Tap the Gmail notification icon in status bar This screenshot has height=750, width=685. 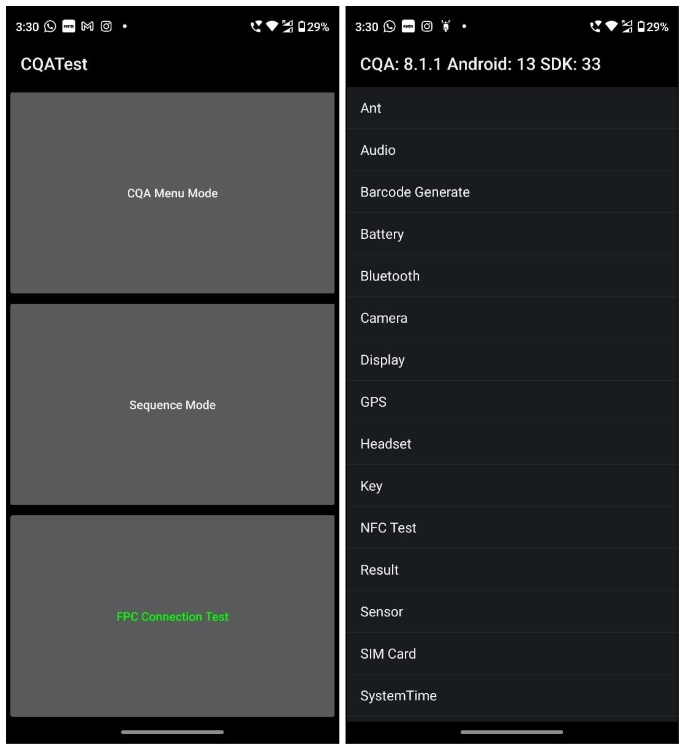pyautogui.click(x=88, y=26)
